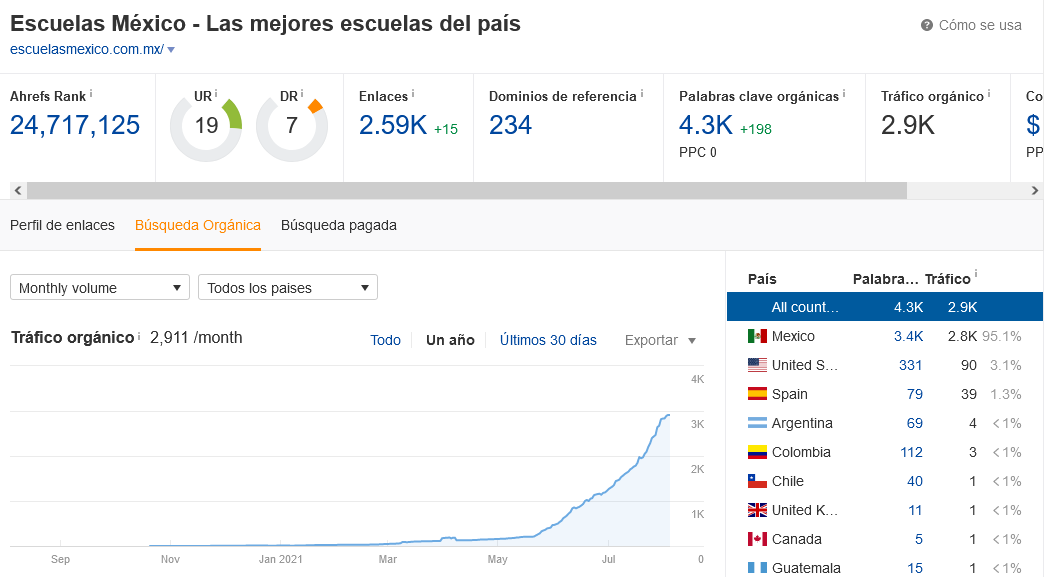The width and height of the screenshot is (1053, 577).
Task: Open the escuelasmexico.com.mx link
Action: pos(87,47)
